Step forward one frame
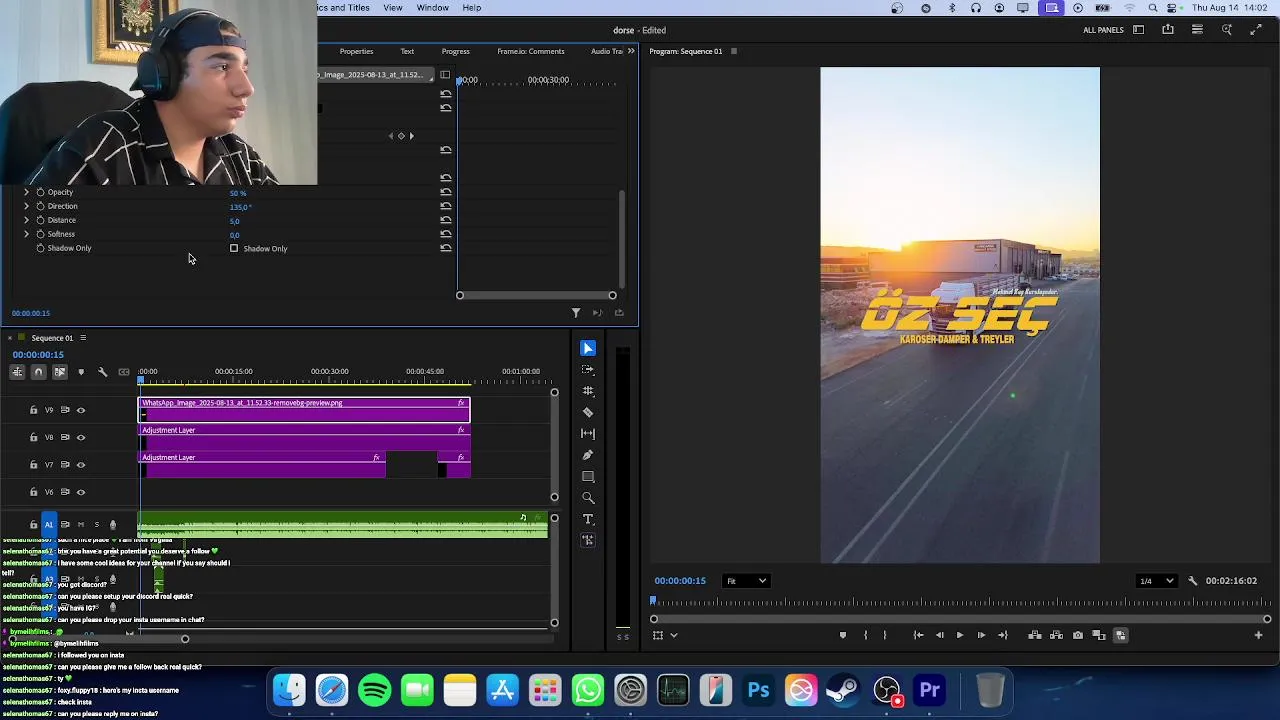The width and height of the screenshot is (1280, 720). (981, 635)
